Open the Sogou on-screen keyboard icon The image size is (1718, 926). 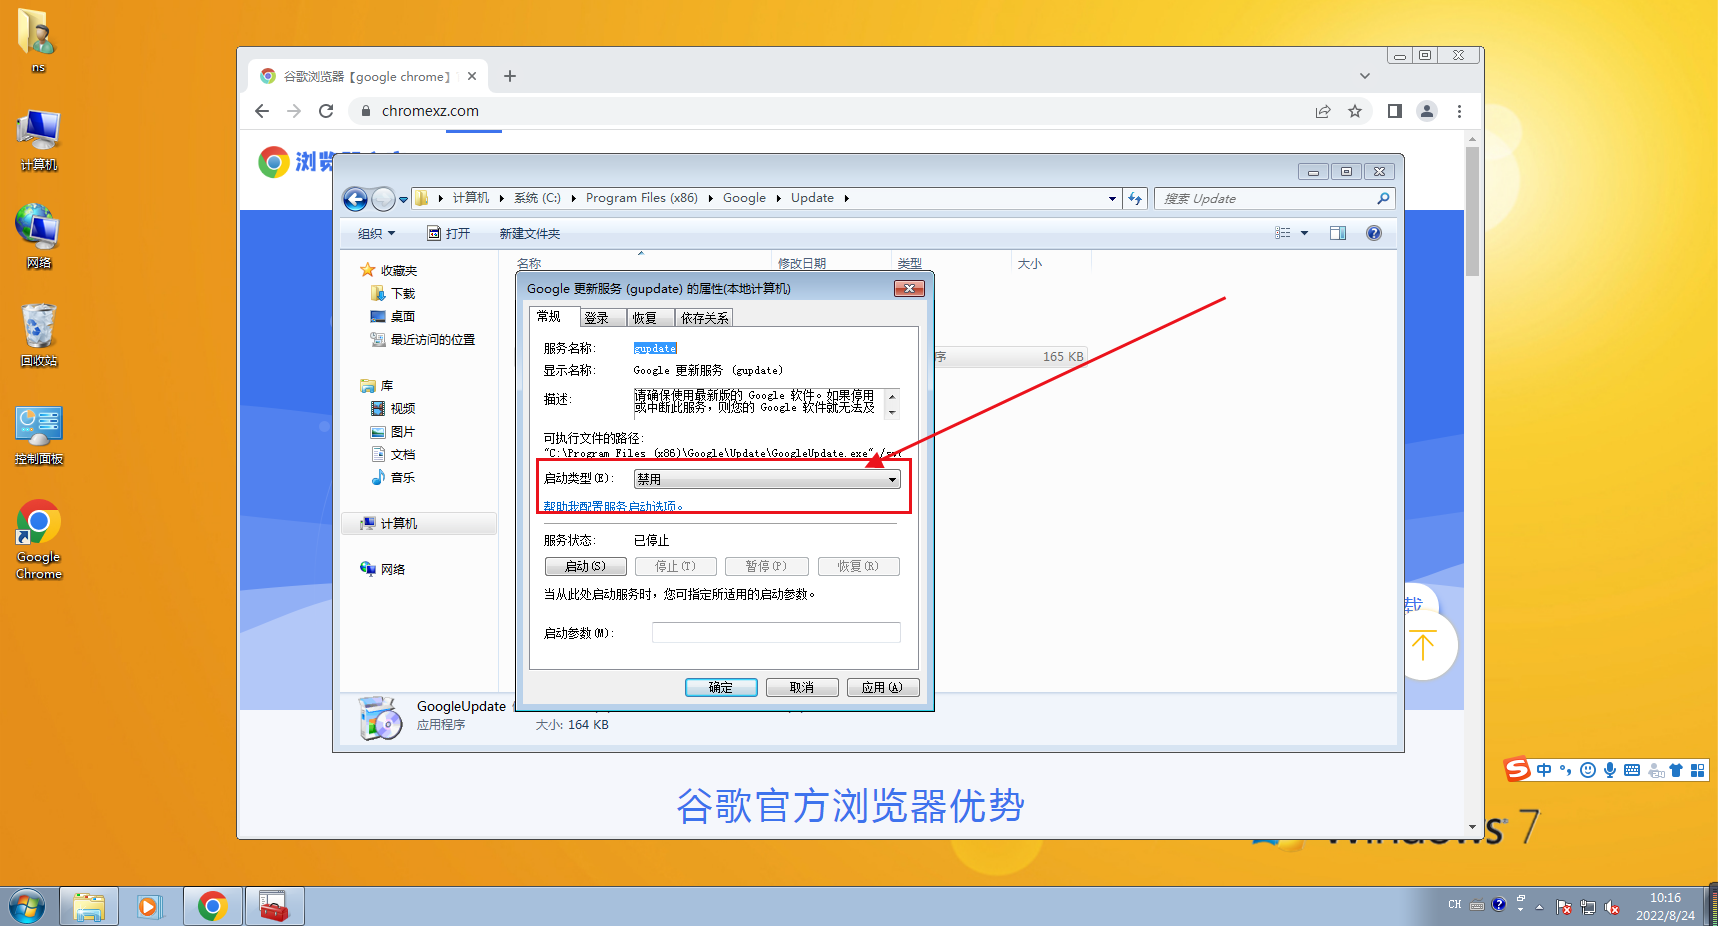coord(1632,769)
